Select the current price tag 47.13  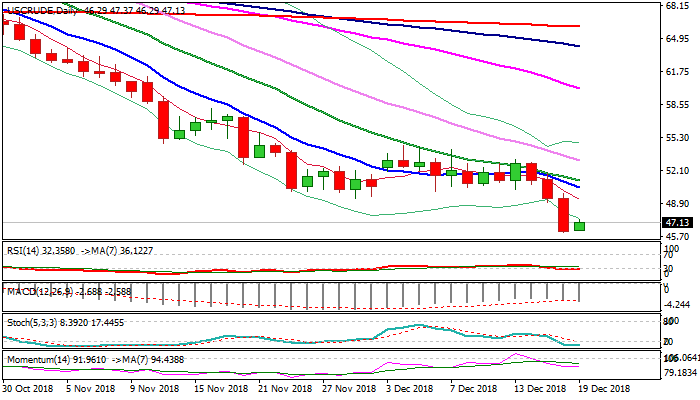point(678,222)
